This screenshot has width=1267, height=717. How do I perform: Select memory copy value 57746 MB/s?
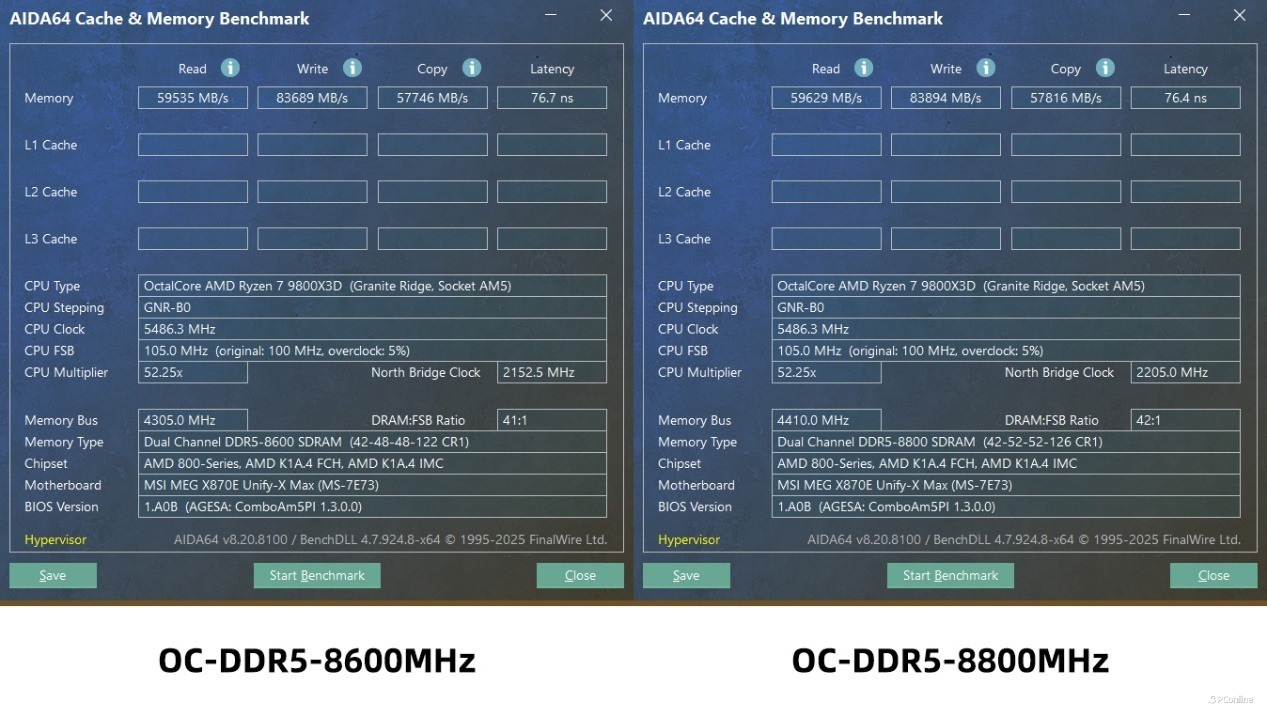pos(433,98)
